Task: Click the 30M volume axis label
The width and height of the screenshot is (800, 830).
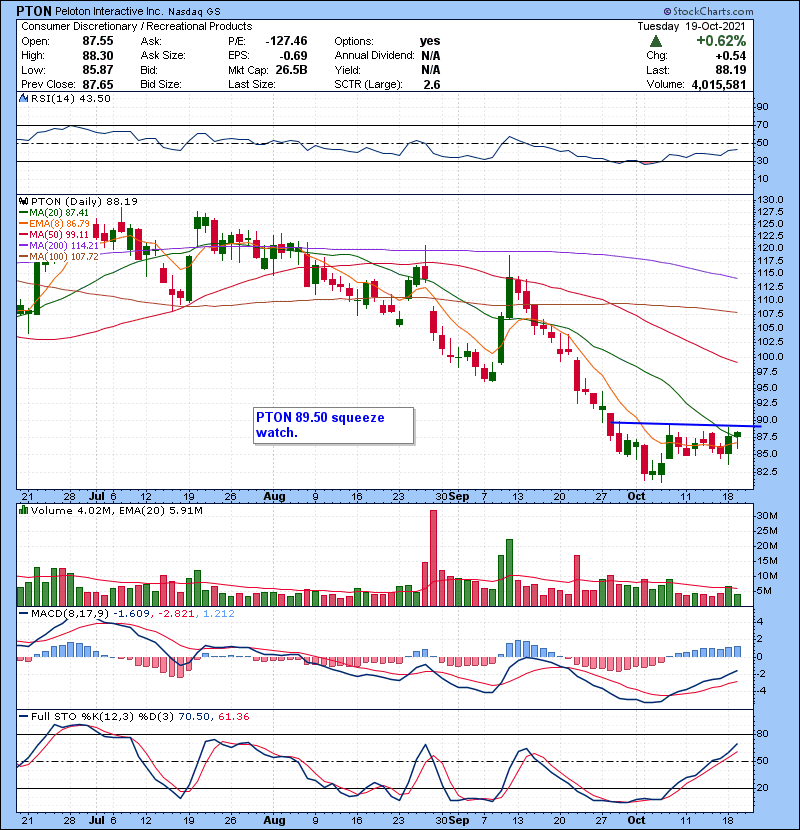Action: click(x=767, y=516)
